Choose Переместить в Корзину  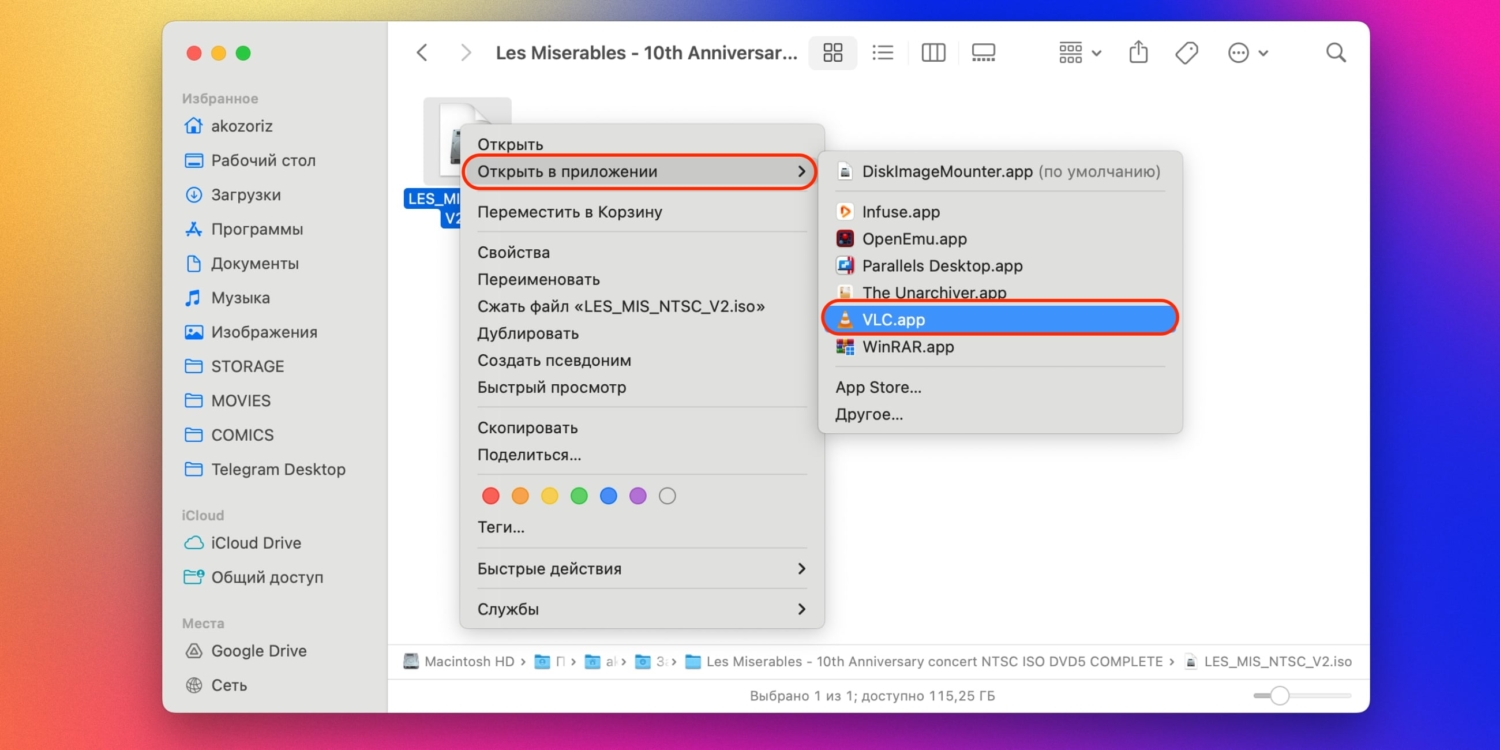569,212
